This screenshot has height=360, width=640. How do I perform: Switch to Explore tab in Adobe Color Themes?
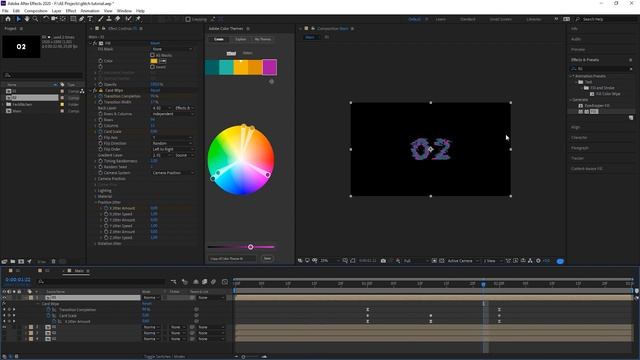click(240, 39)
